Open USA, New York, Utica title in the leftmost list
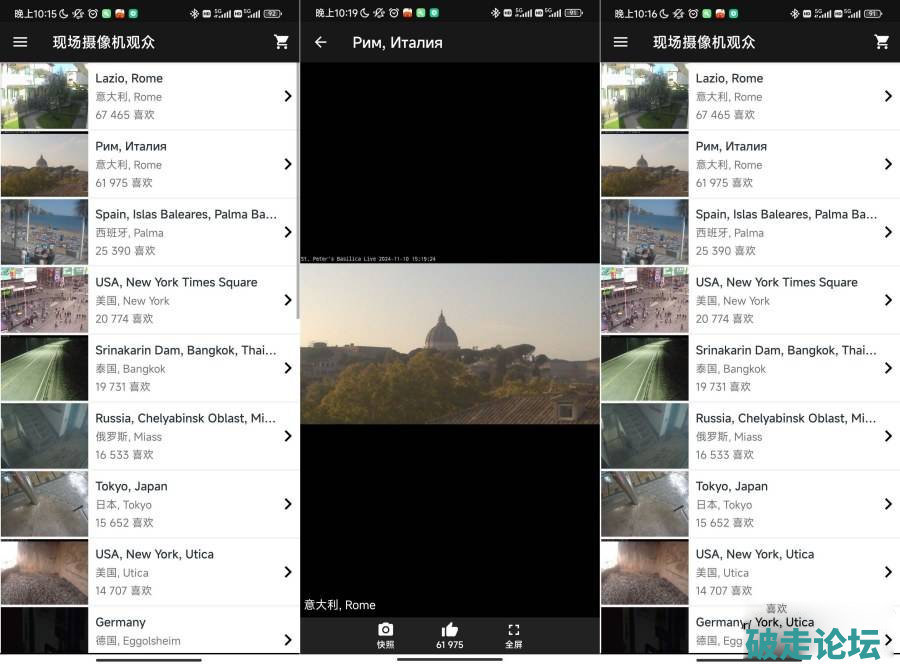Image resolution: width=900 pixels, height=666 pixels. click(x=155, y=554)
